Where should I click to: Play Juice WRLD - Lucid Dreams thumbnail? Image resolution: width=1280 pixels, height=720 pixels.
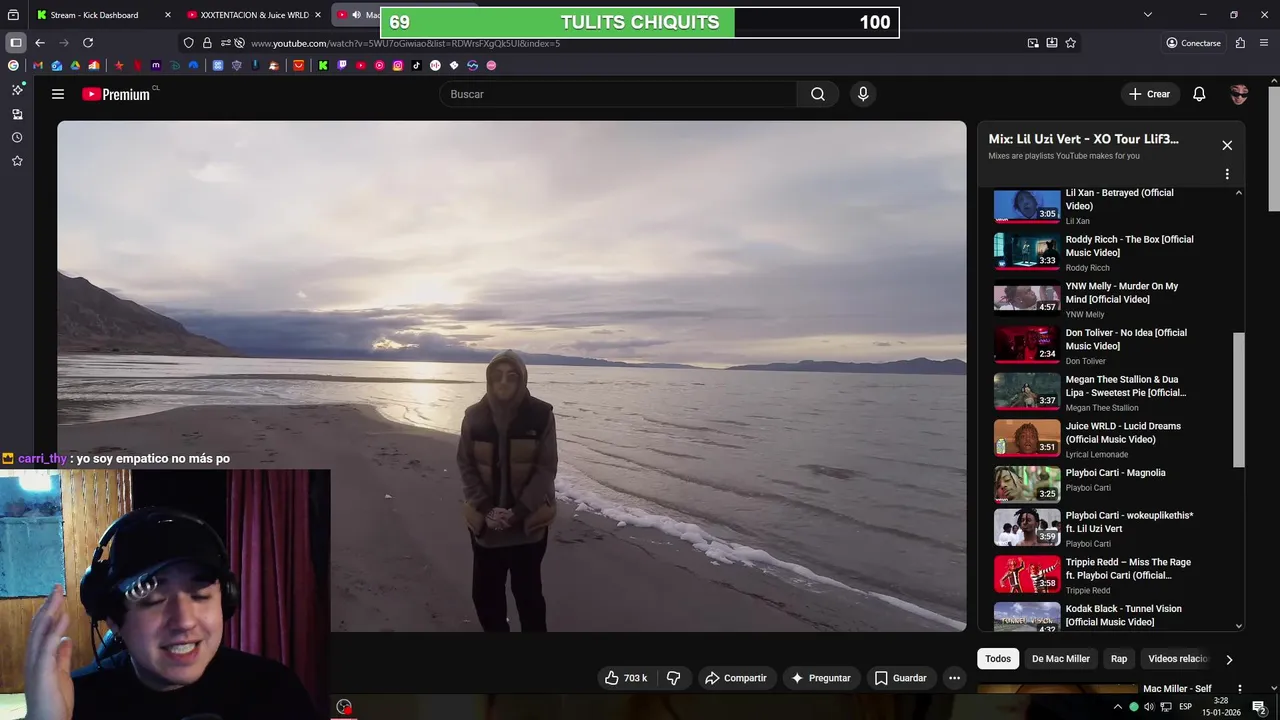click(1027, 439)
